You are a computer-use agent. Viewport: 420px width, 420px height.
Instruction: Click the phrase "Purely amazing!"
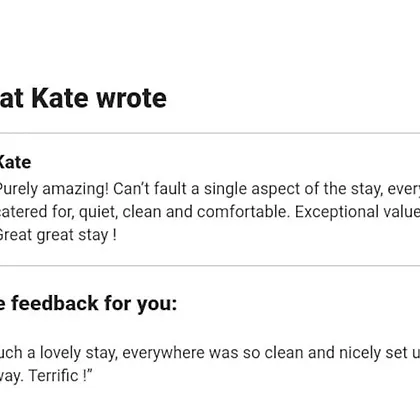click(54, 189)
